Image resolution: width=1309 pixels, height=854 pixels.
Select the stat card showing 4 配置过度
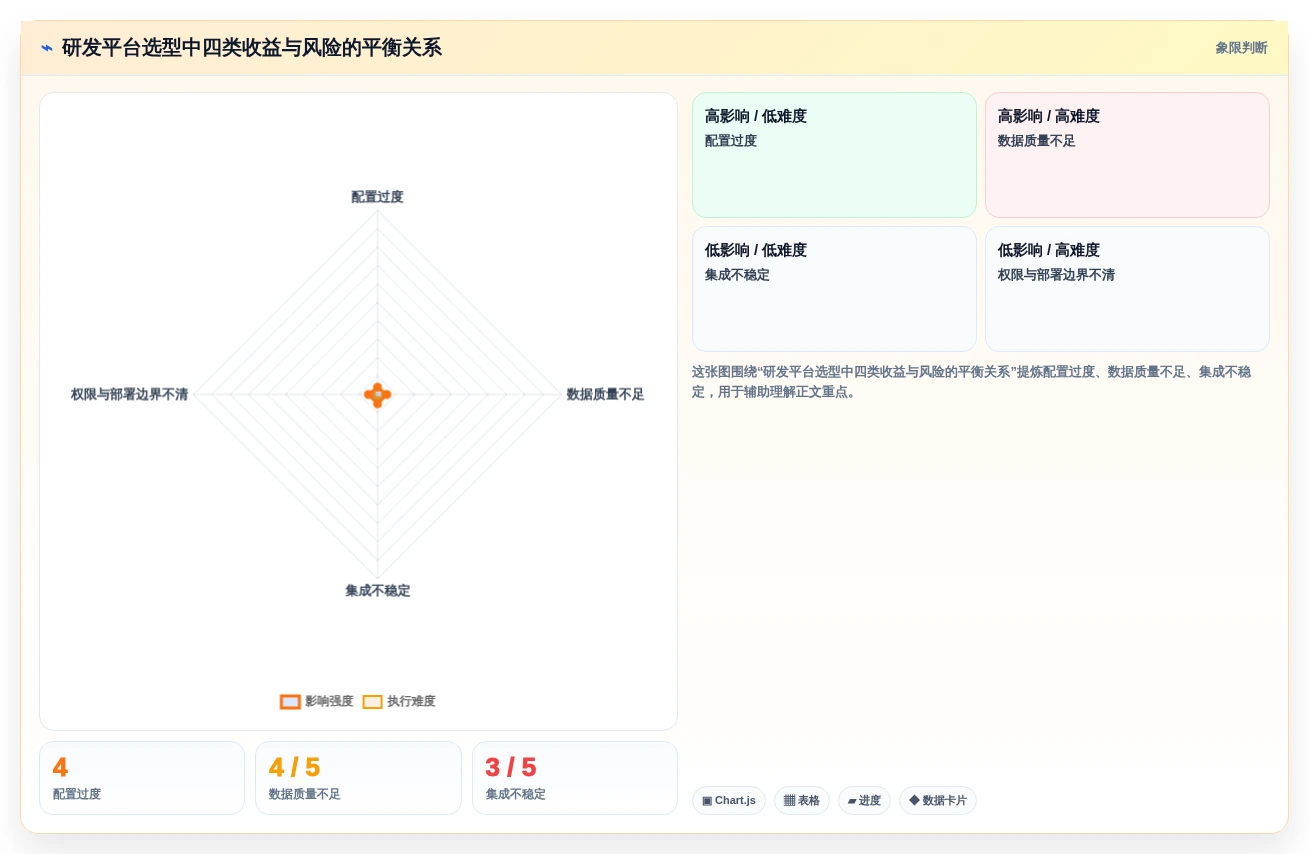142,778
